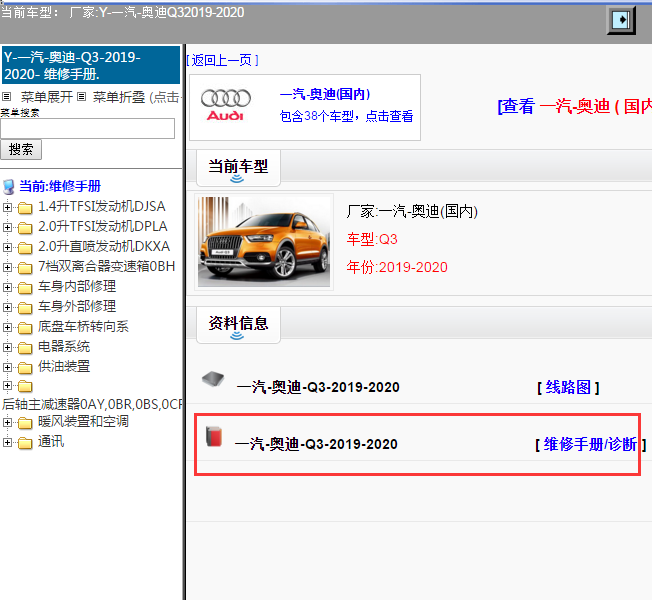Open 电器系统 tree item
The height and width of the screenshot is (600, 652).
tap(64, 346)
